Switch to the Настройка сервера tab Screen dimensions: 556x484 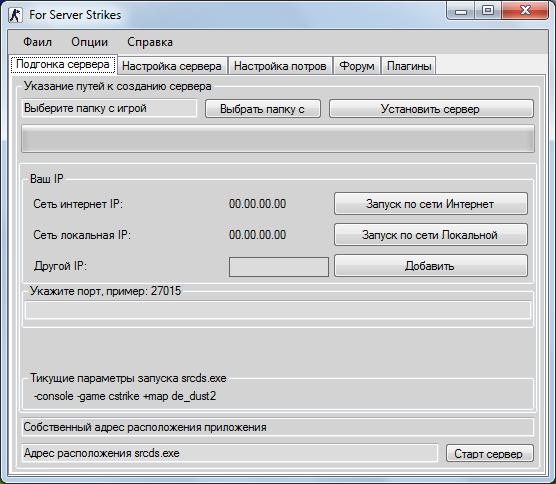tap(172, 66)
